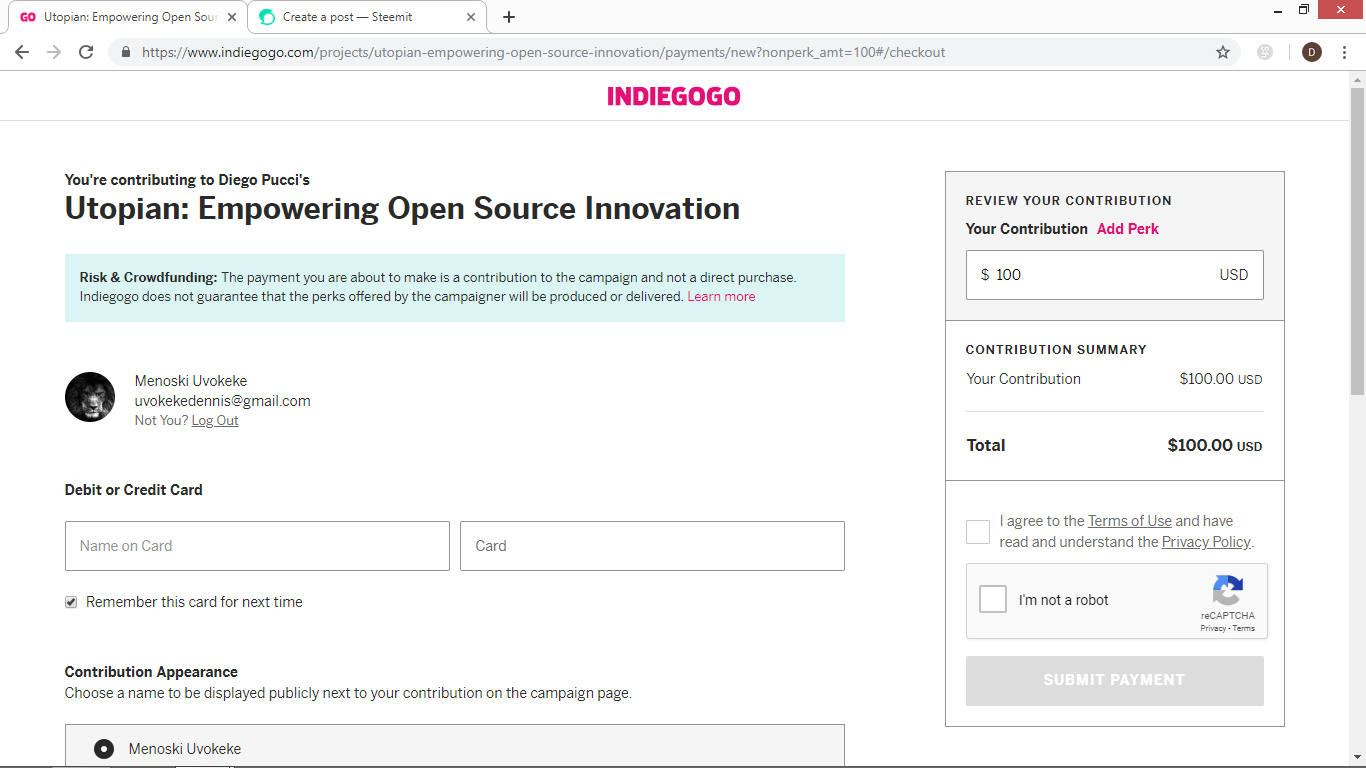This screenshot has height=768, width=1366.
Task: Open the Privacy Policy link
Action: (x=1206, y=542)
